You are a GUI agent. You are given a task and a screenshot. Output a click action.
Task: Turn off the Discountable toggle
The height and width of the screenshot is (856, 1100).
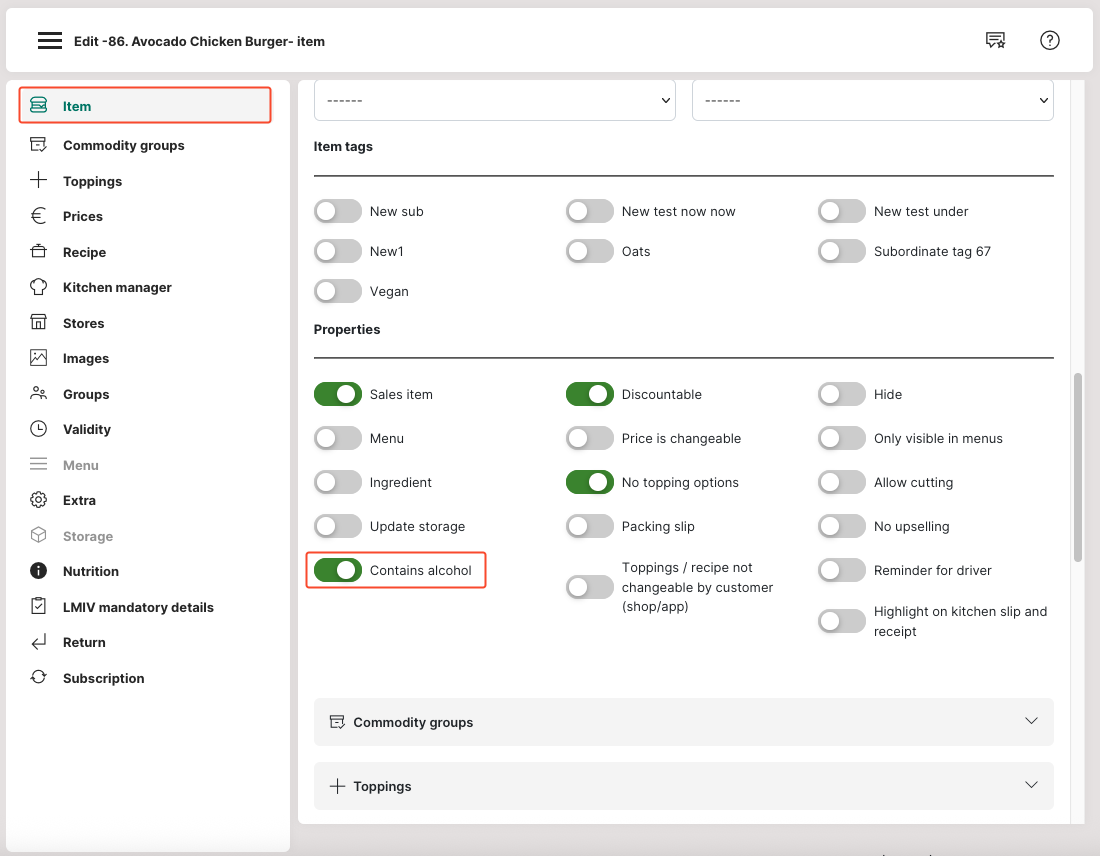pos(590,394)
